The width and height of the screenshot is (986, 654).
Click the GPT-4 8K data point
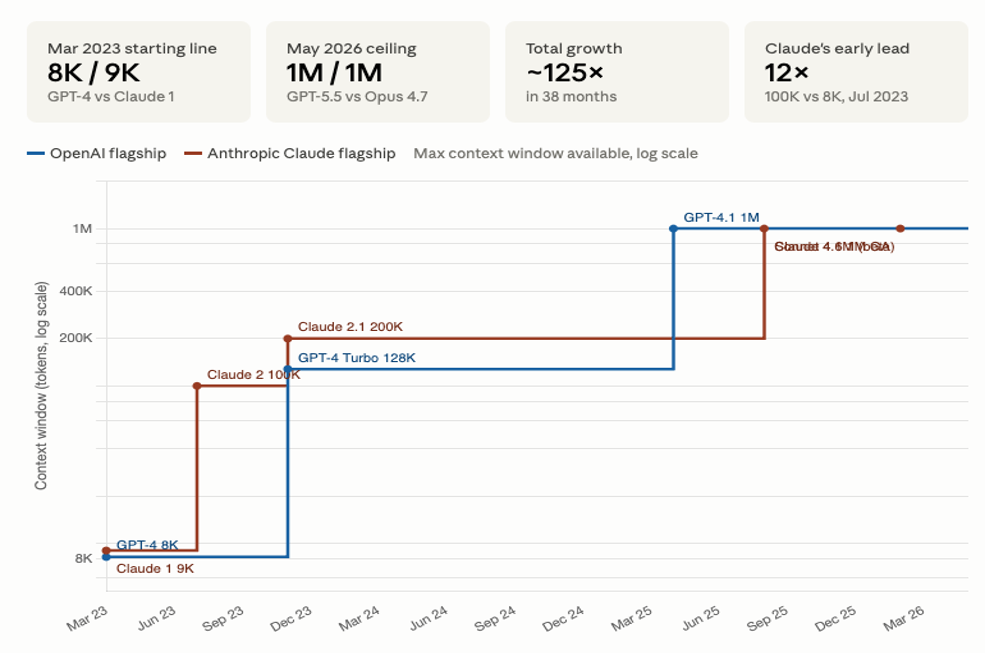coord(106,557)
